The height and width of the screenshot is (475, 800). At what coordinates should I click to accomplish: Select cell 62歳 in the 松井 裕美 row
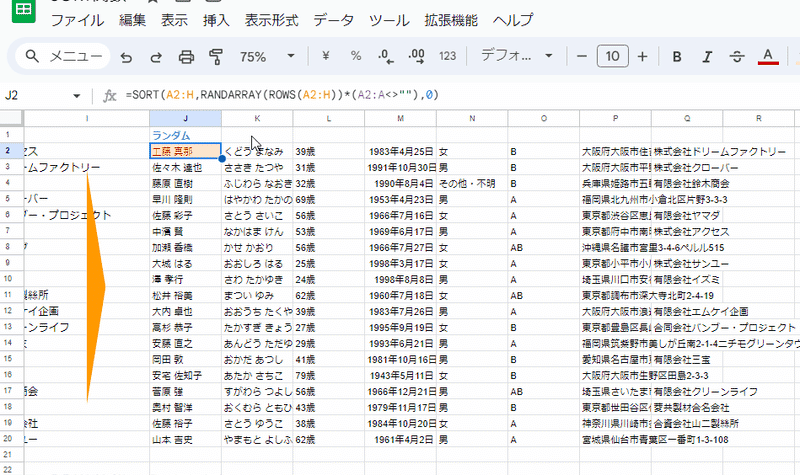[329, 295]
